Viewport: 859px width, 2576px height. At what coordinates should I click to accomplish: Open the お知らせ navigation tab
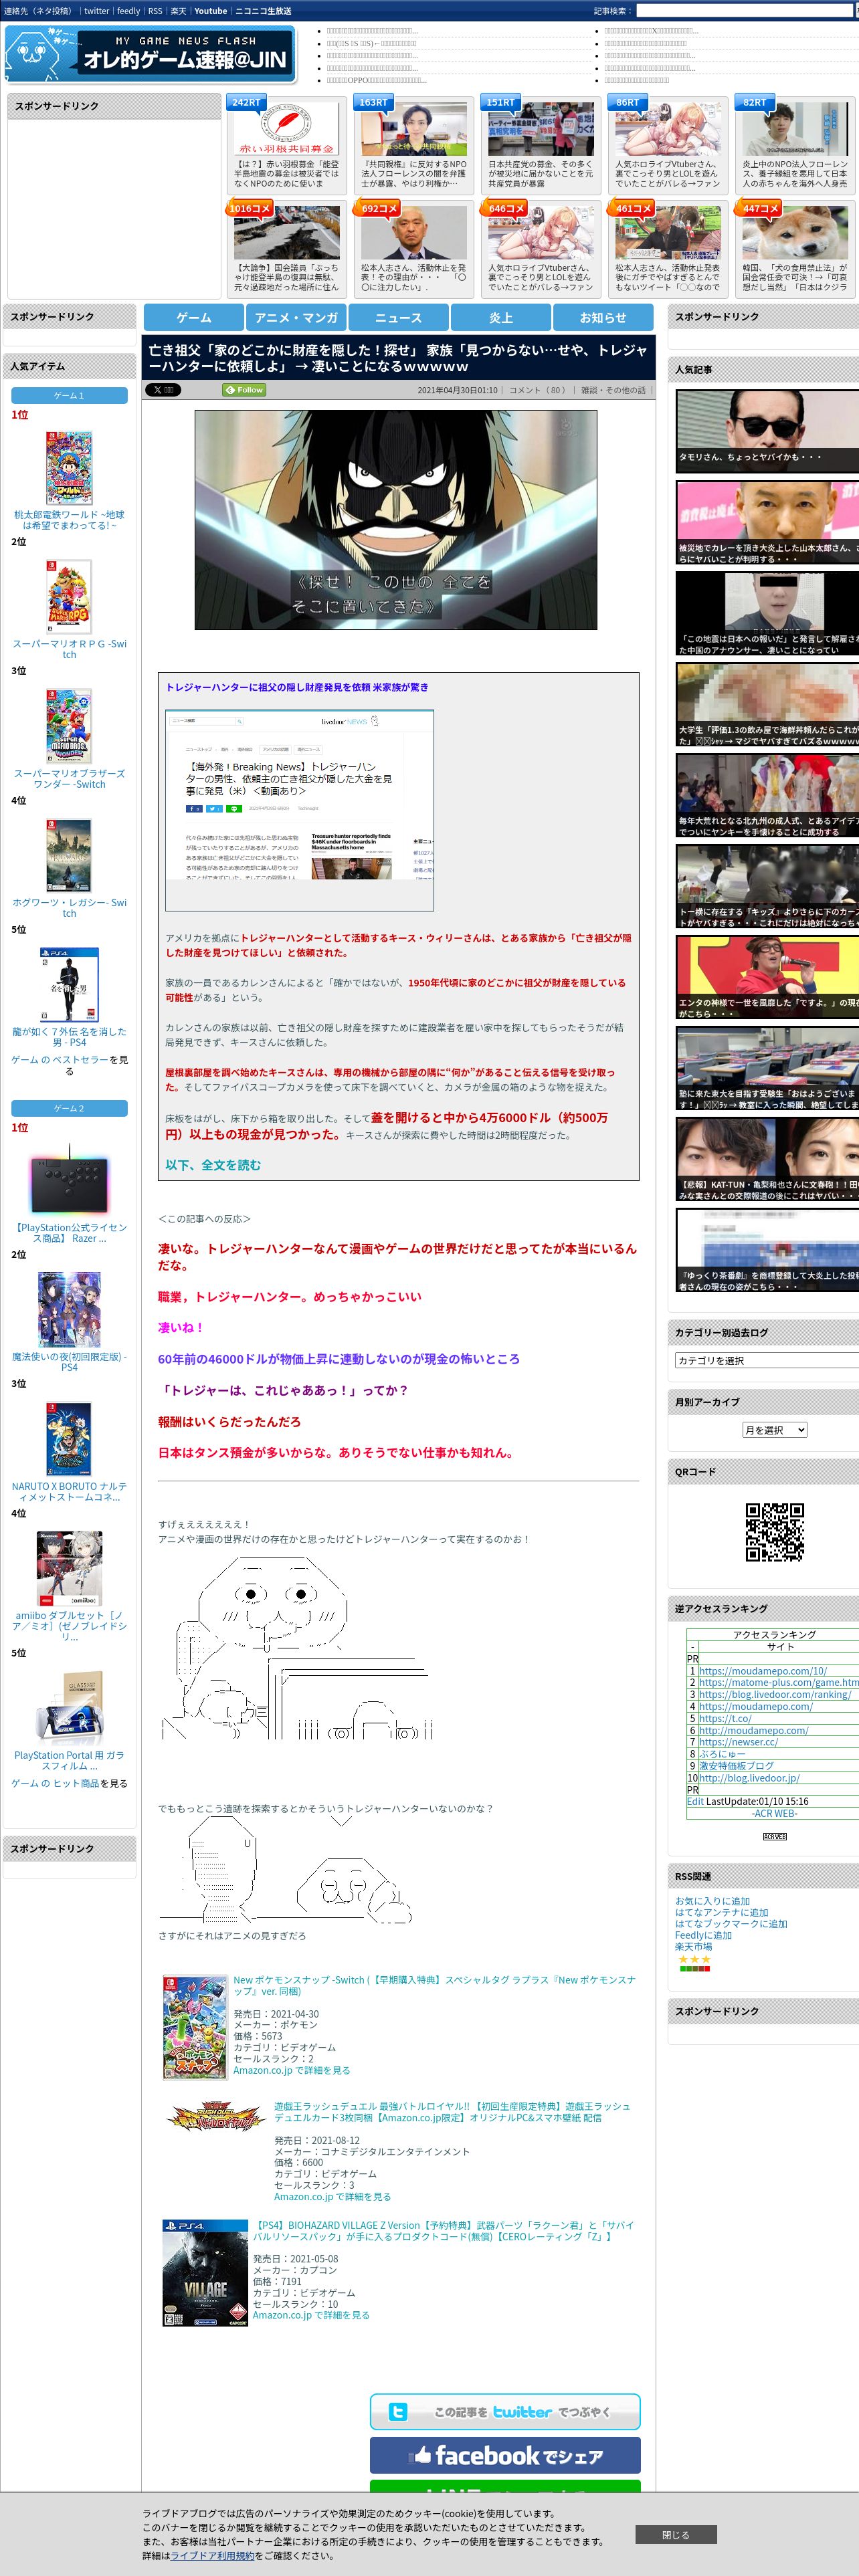click(x=603, y=317)
